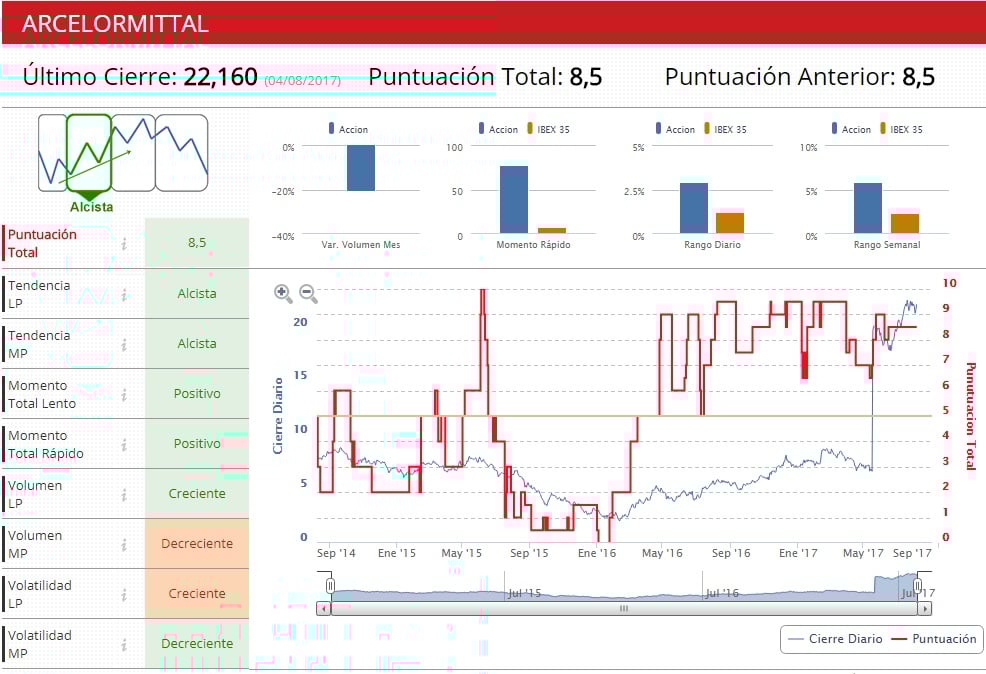Click the navigator scrollbar left arrow
This screenshot has height=674, width=986.
323,609
